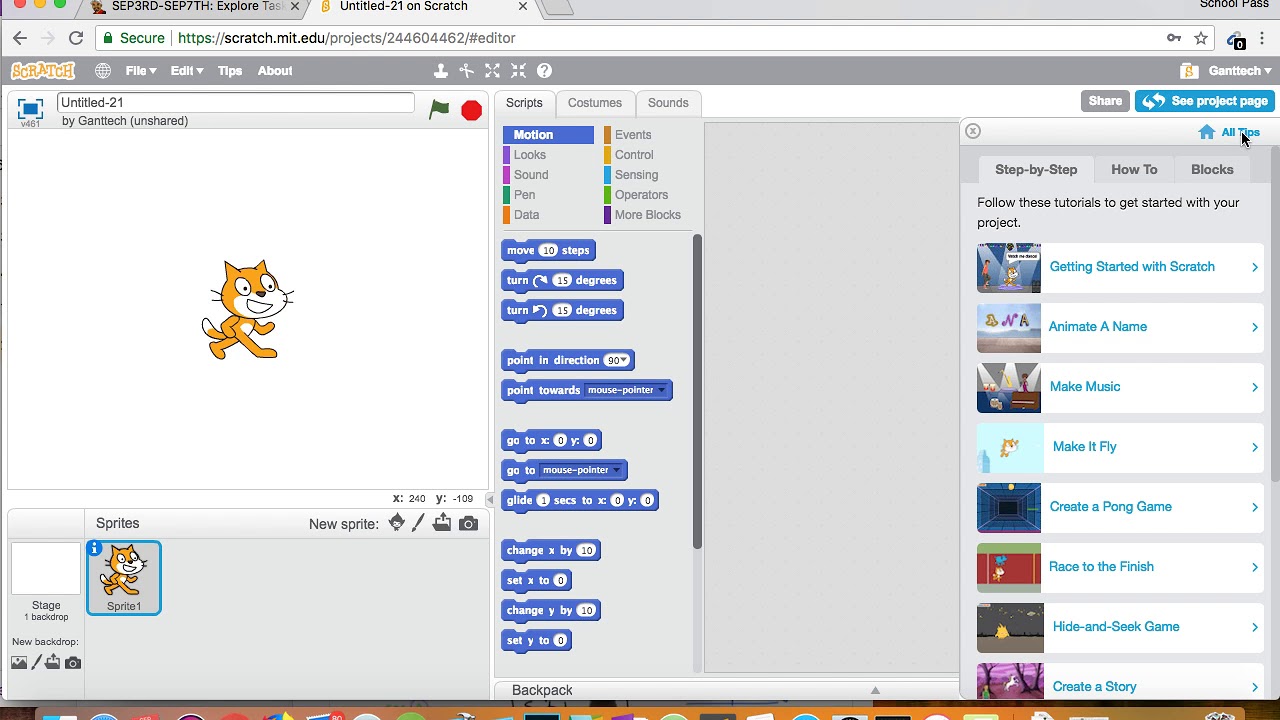
Task: Bookmark page with star icon
Action: click(1201, 38)
